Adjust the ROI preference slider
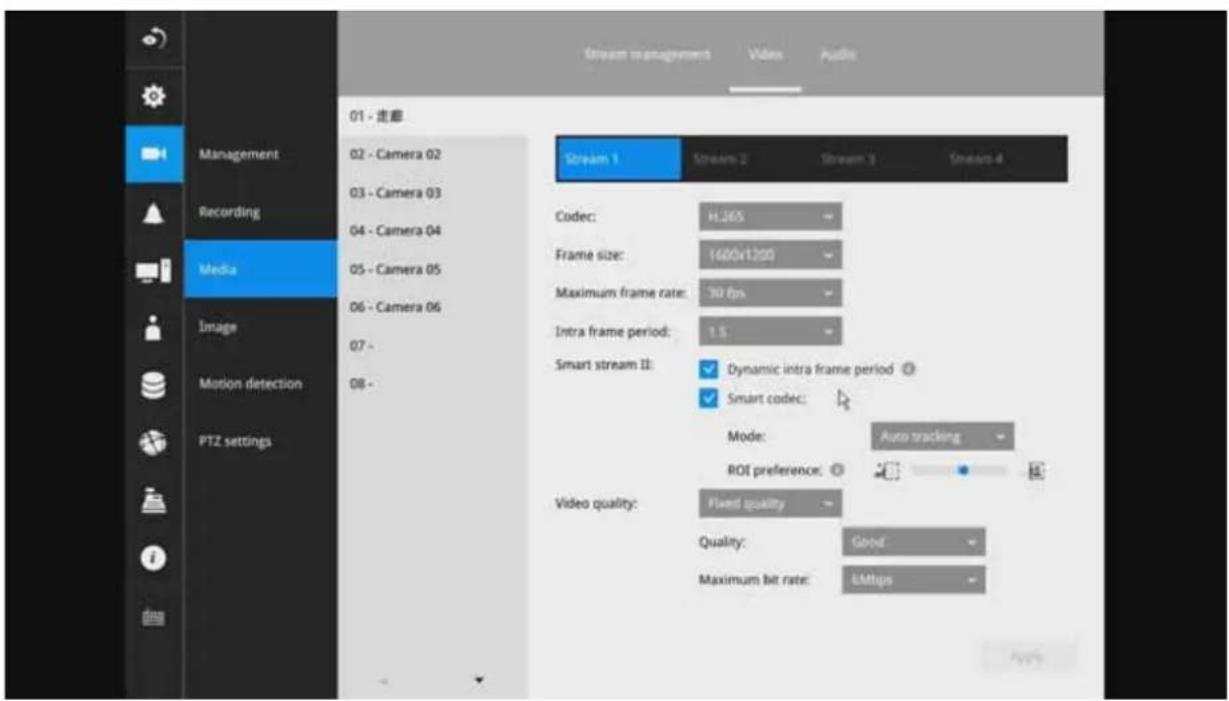Screen dimensions: 1229x701 [960, 469]
